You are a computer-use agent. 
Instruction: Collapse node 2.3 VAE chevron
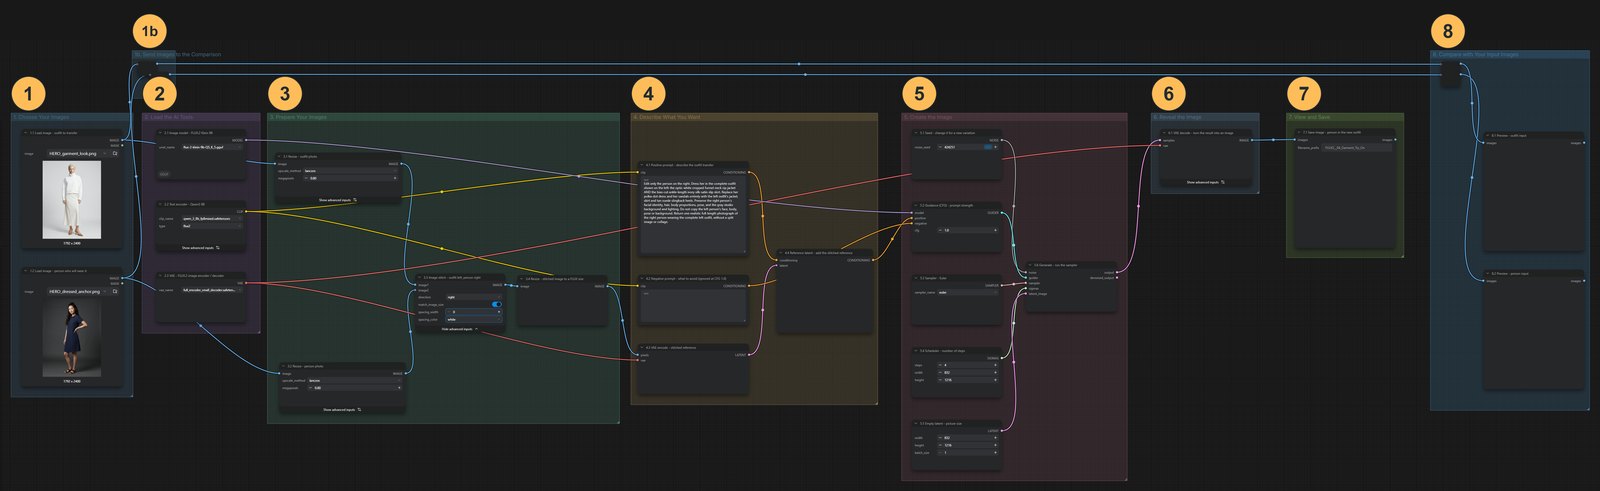coord(159,275)
